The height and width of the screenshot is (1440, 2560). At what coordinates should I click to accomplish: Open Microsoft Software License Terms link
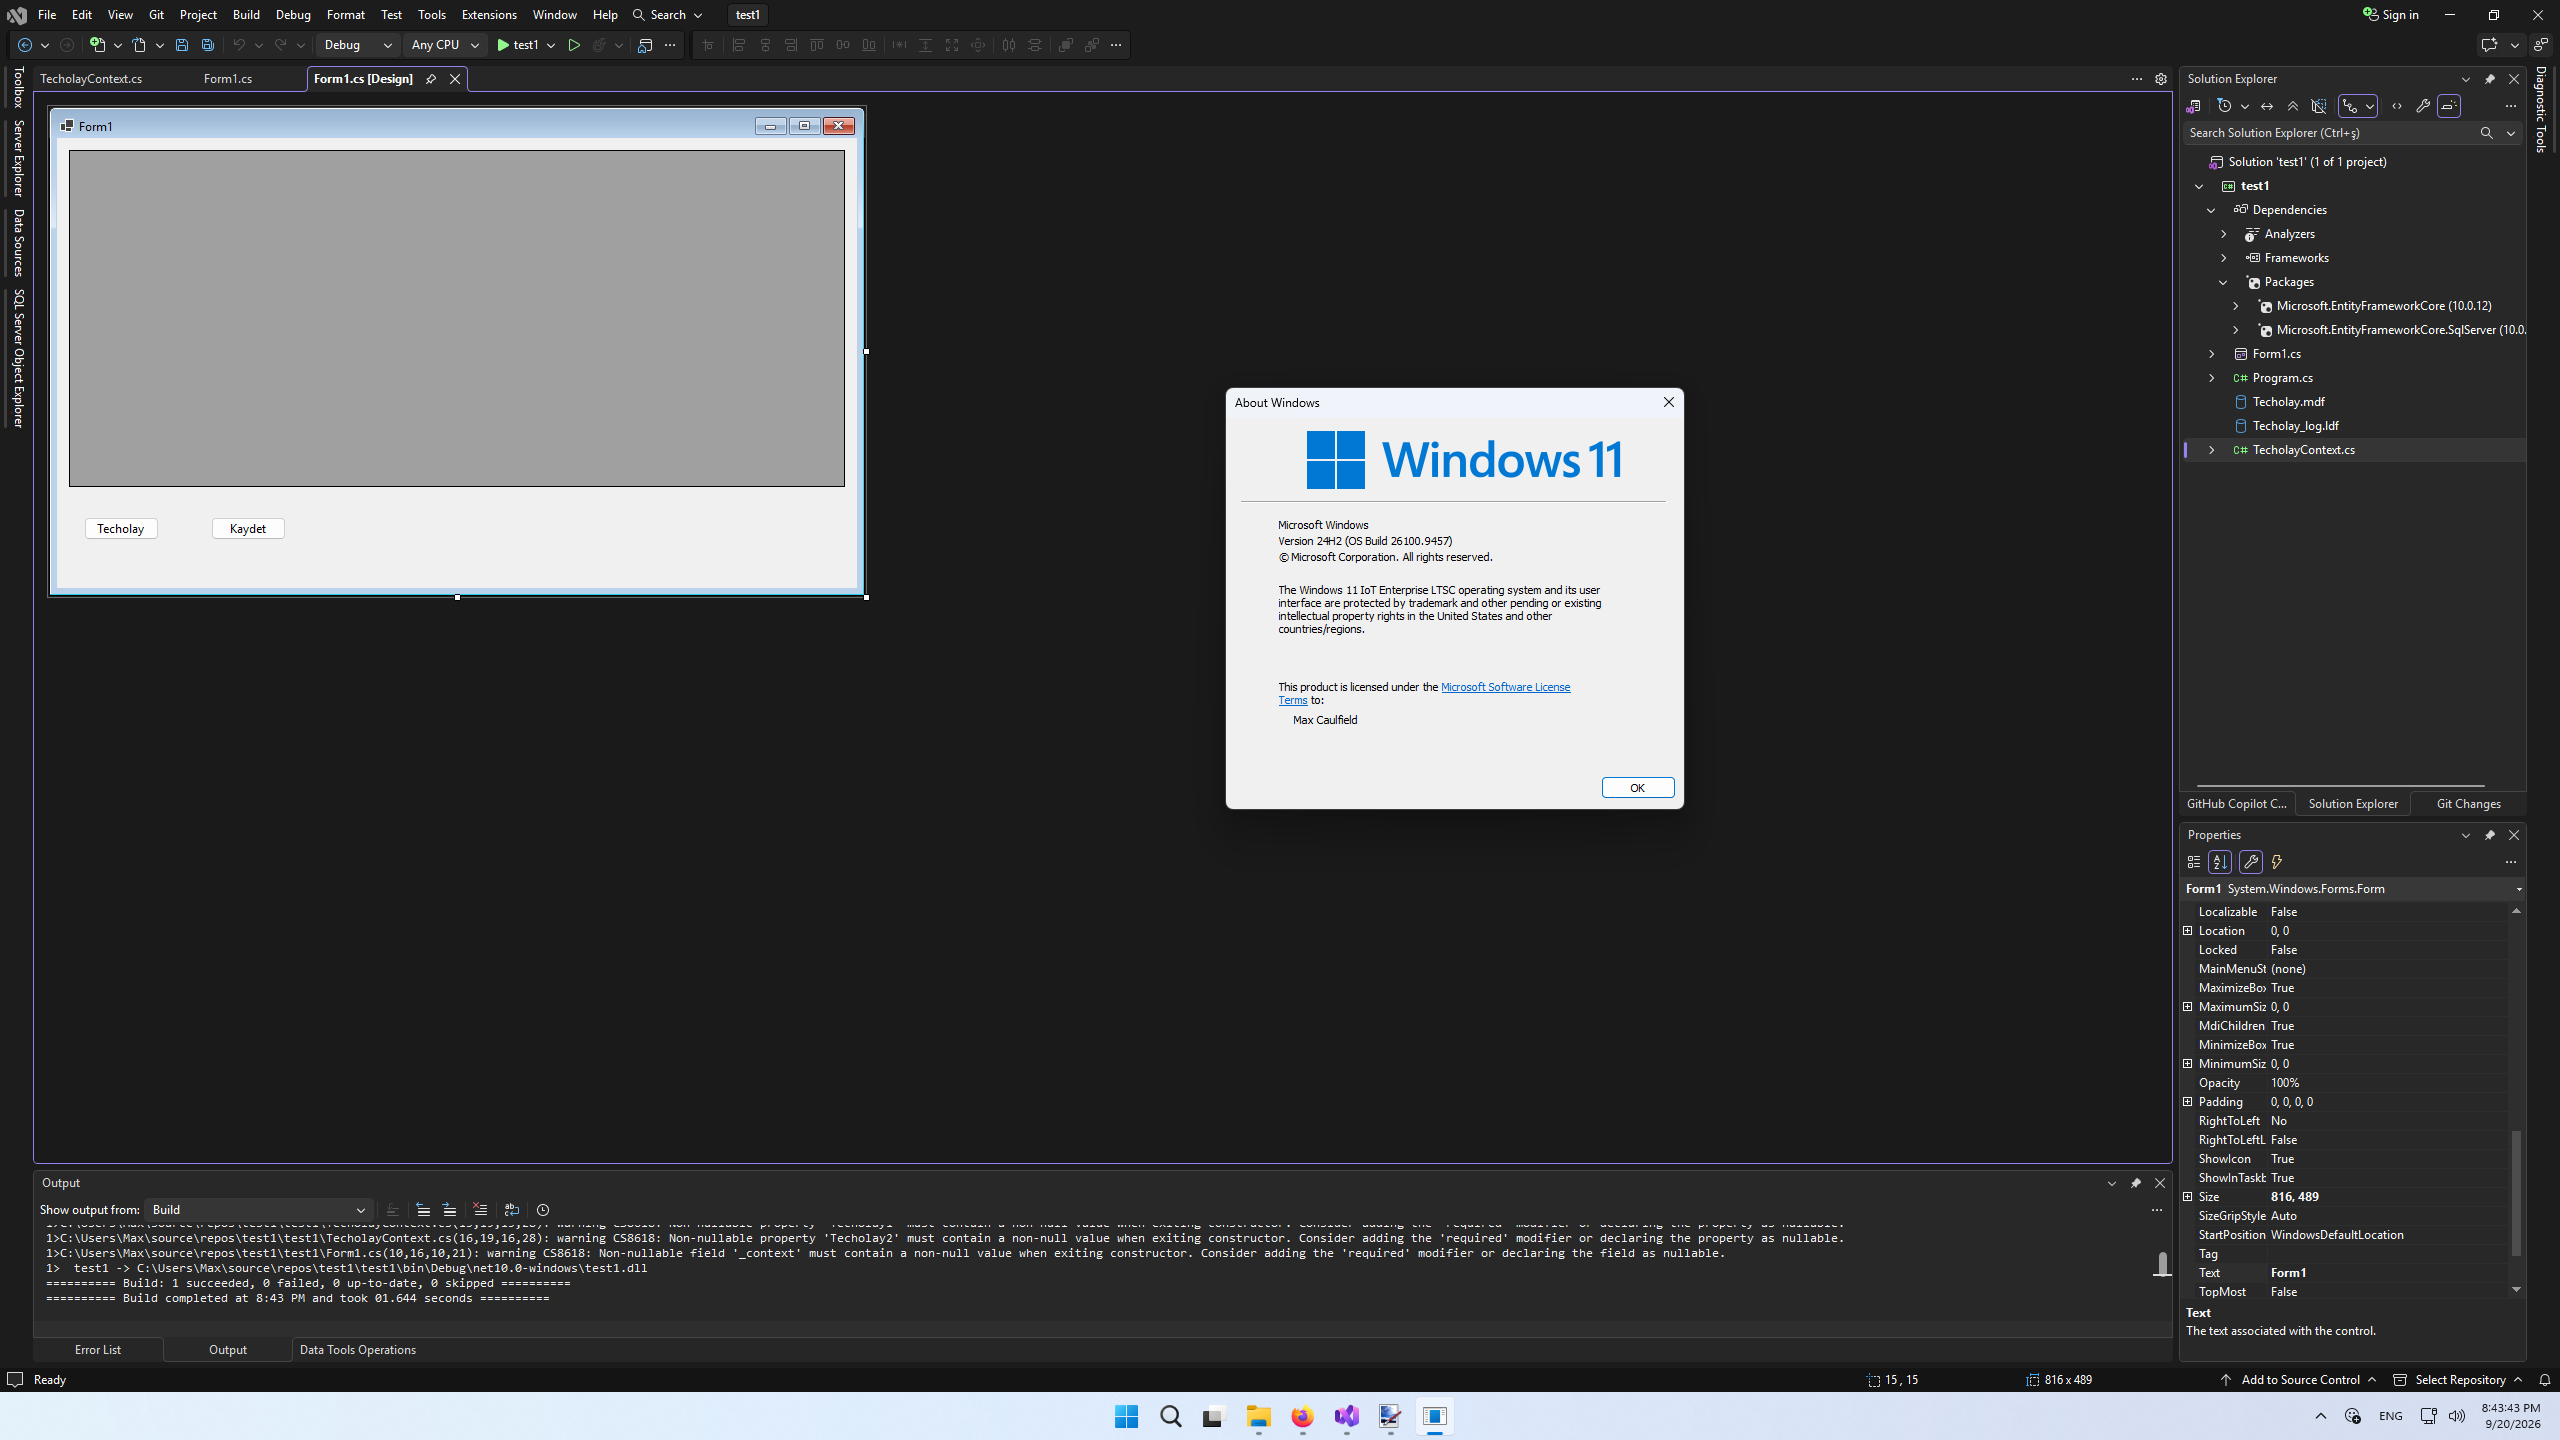(1505, 687)
